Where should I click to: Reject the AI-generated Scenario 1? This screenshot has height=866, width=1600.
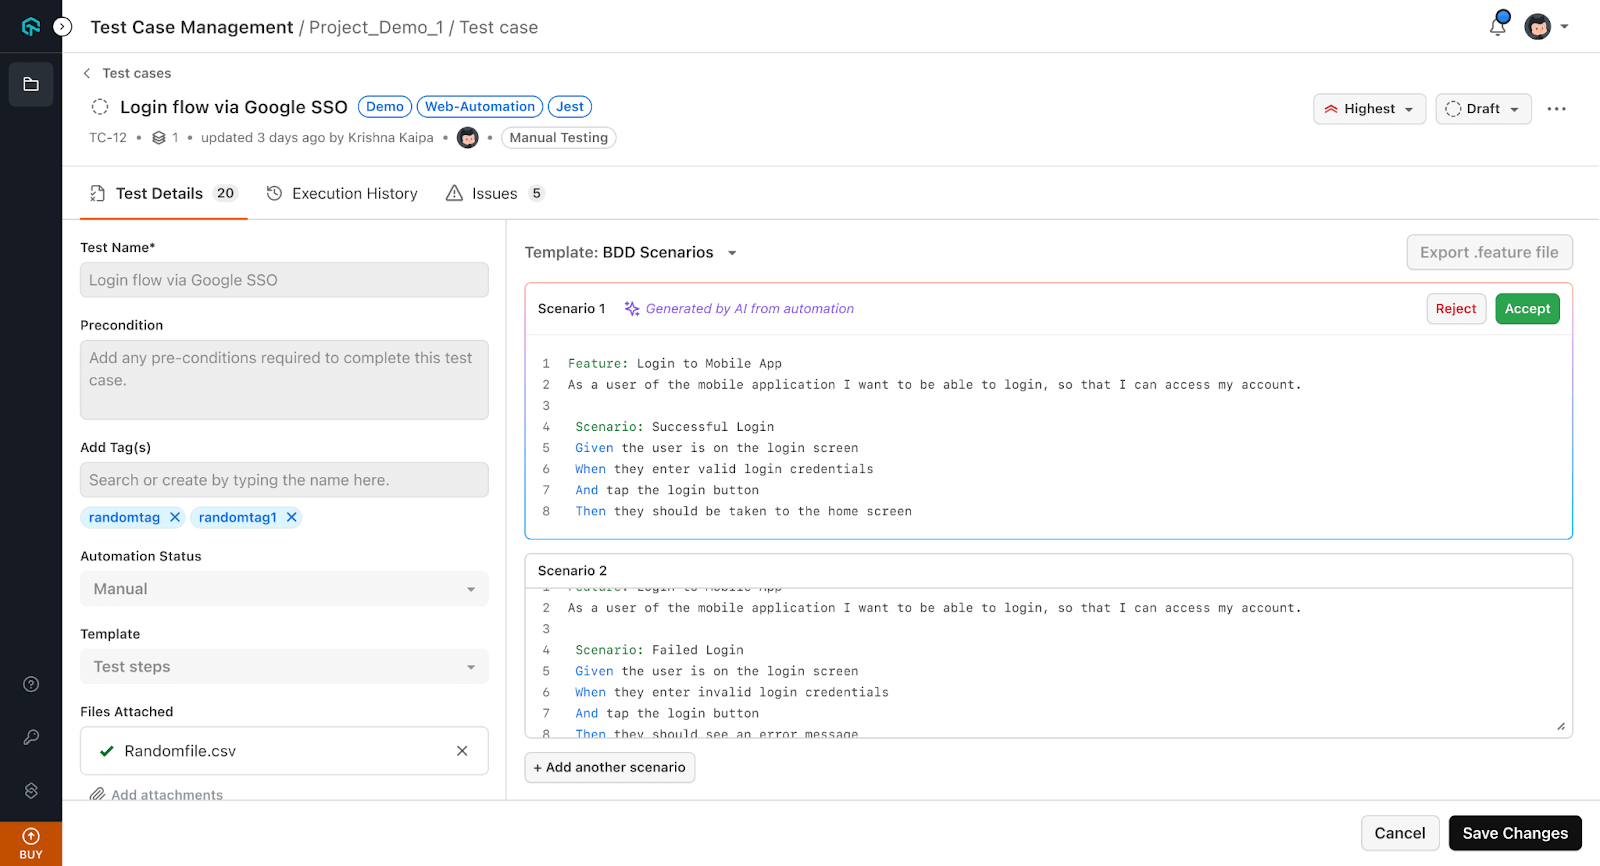1455,309
